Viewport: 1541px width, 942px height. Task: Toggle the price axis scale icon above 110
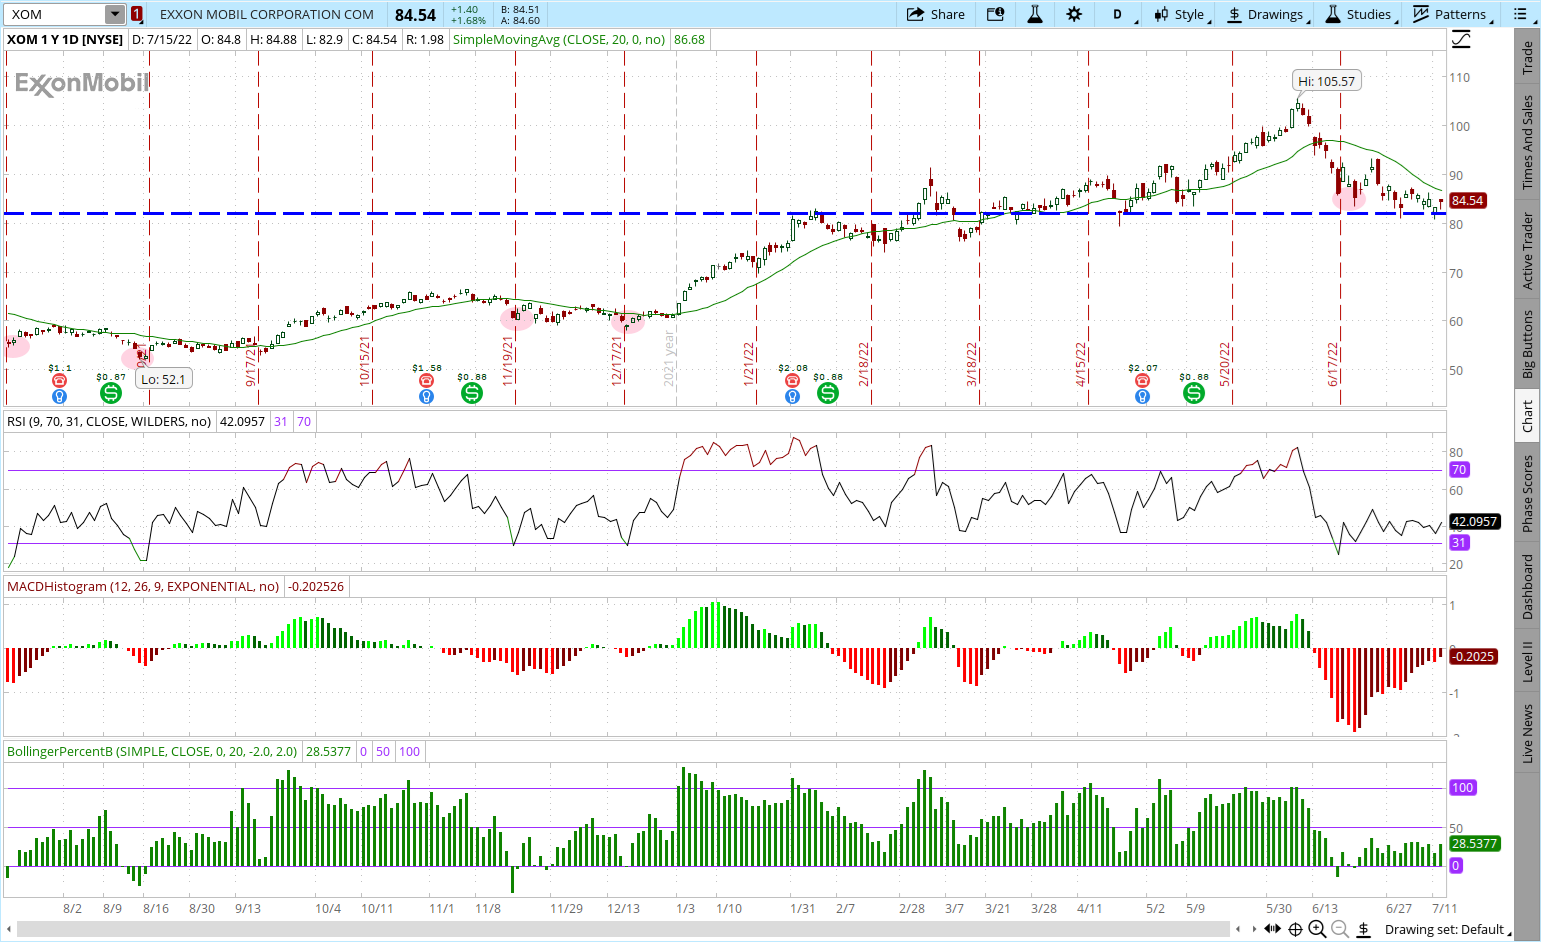coord(1461,40)
